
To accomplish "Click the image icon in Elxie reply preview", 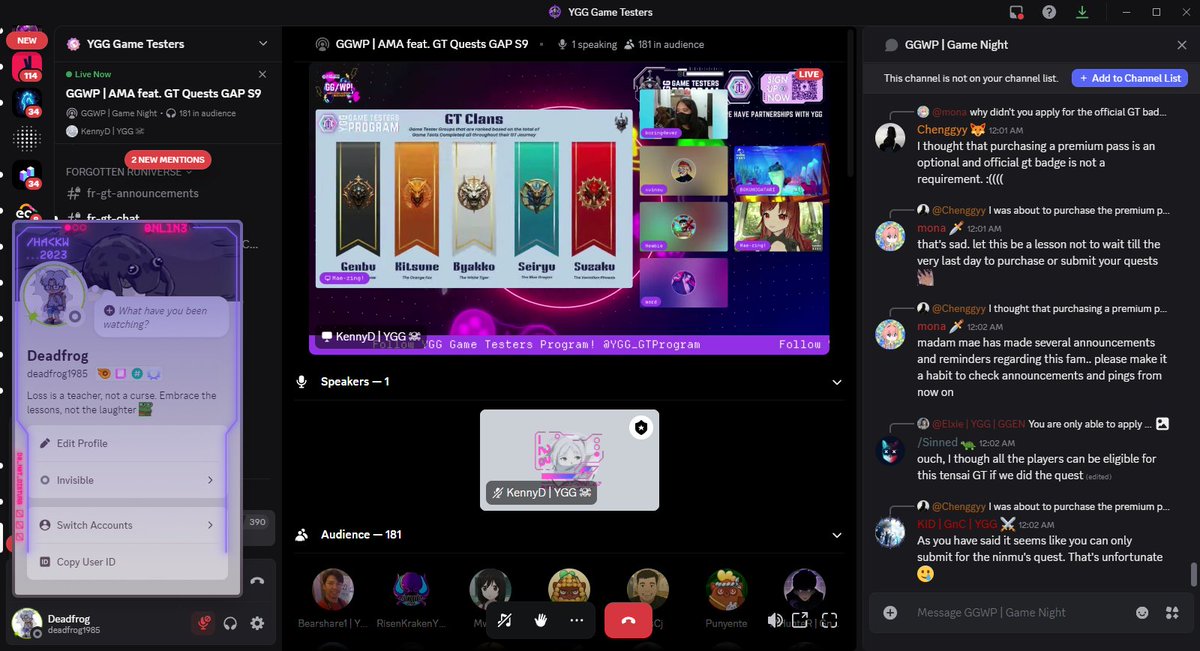I will 1162,424.
